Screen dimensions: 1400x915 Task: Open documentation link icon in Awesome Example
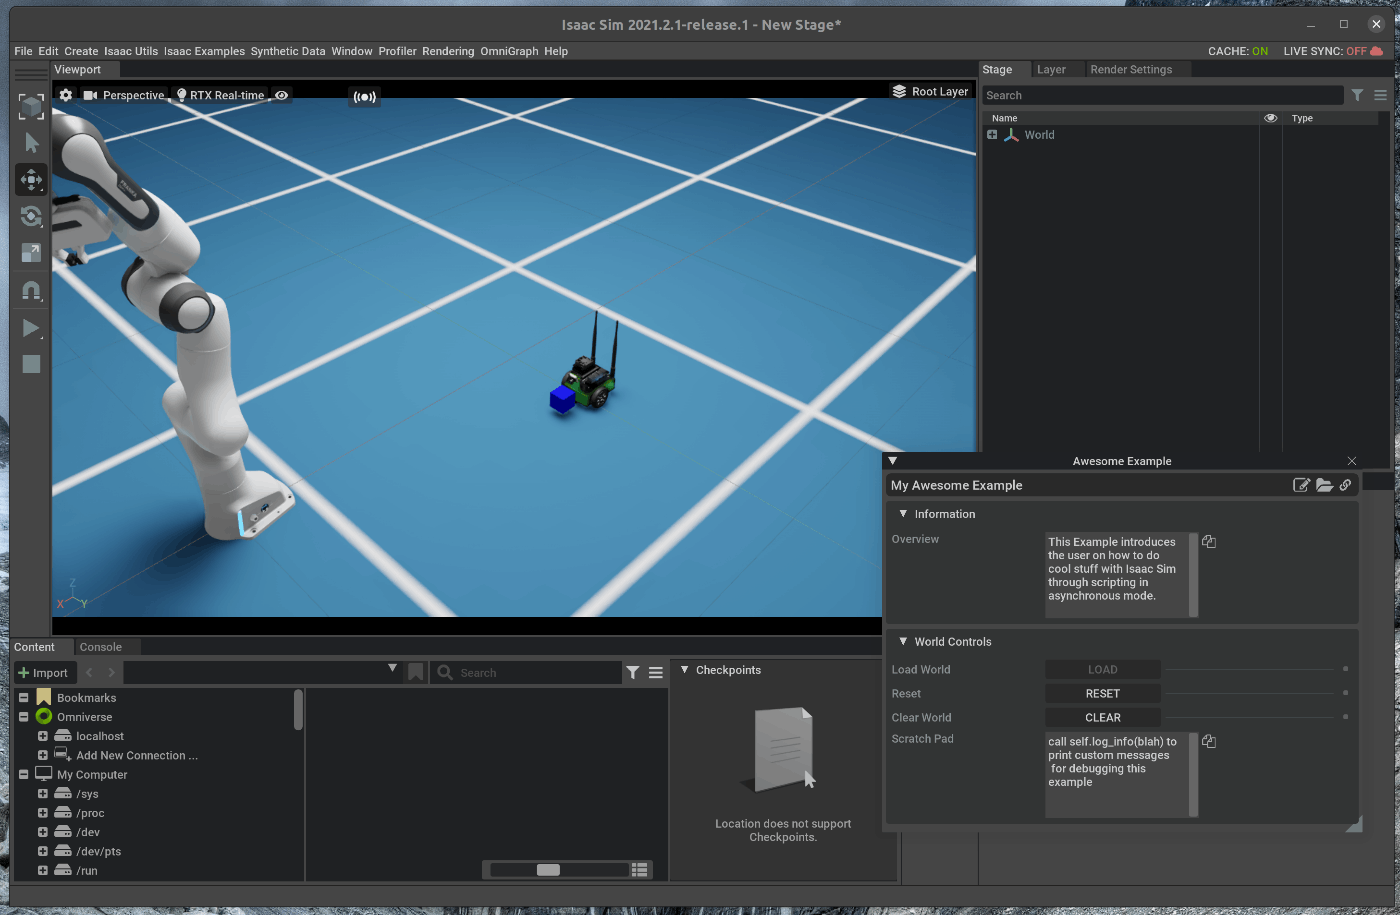(x=1345, y=485)
